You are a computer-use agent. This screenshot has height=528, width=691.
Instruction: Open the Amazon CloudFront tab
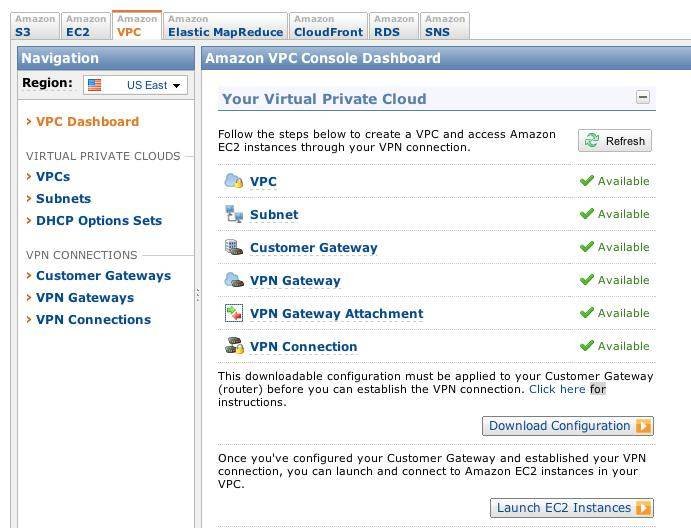(x=327, y=25)
